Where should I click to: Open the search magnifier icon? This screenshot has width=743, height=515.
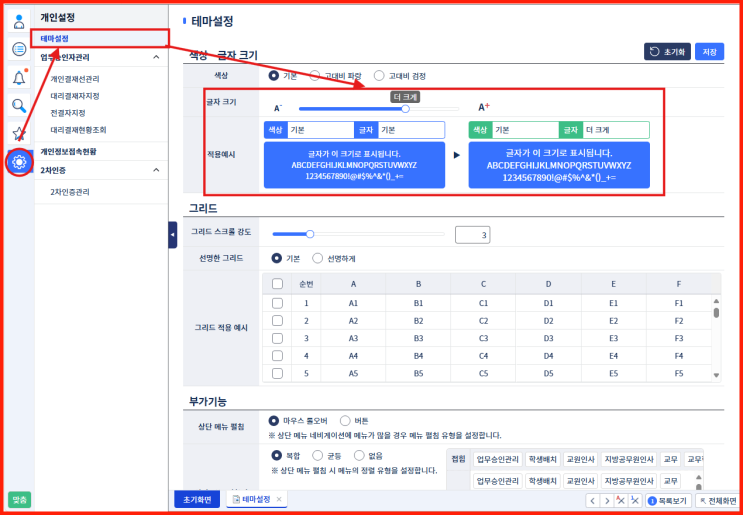point(19,105)
